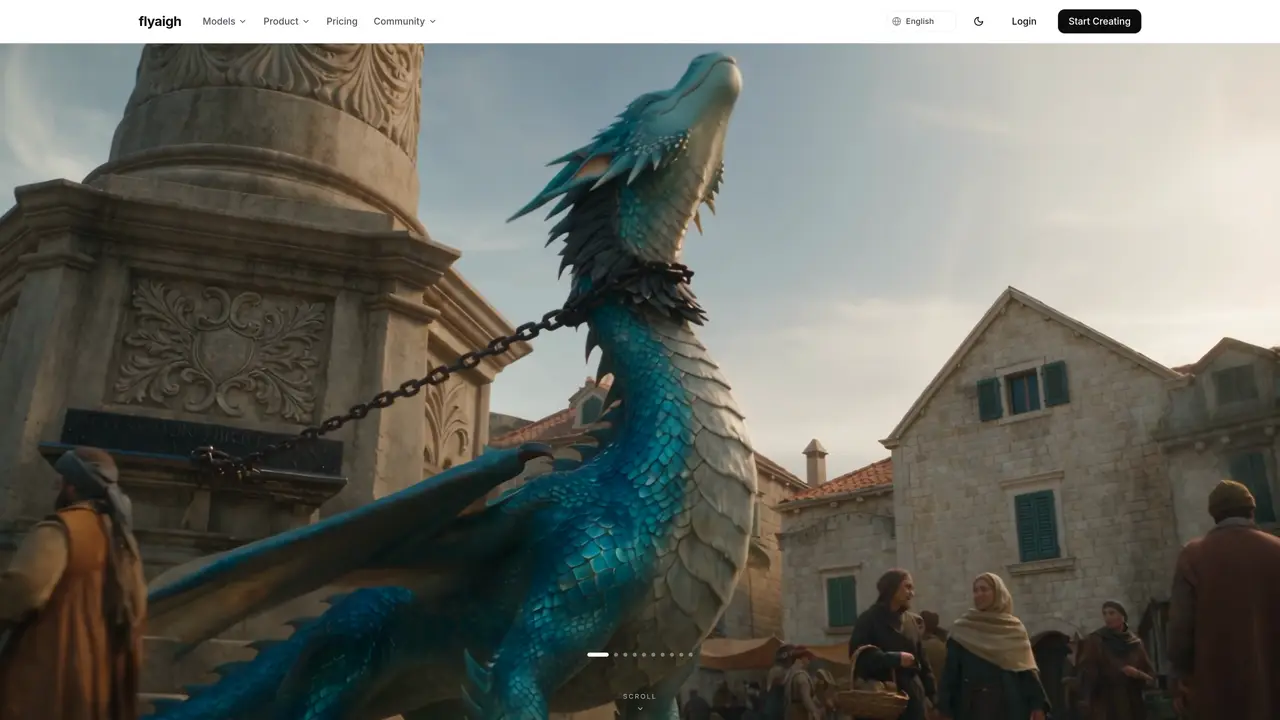
Task: Jump to the second carousel slide dot
Action: coord(616,655)
